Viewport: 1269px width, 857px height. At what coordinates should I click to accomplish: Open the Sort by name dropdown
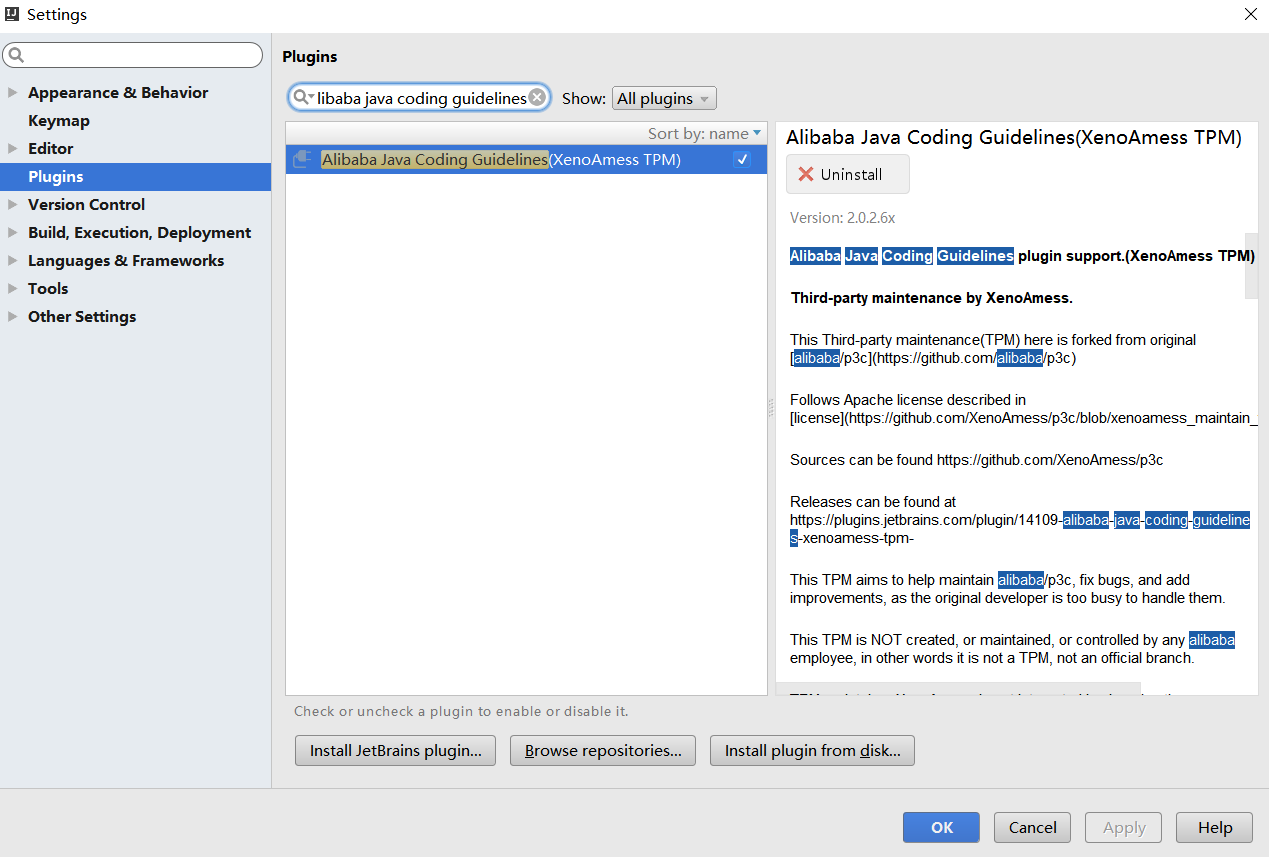(704, 133)
